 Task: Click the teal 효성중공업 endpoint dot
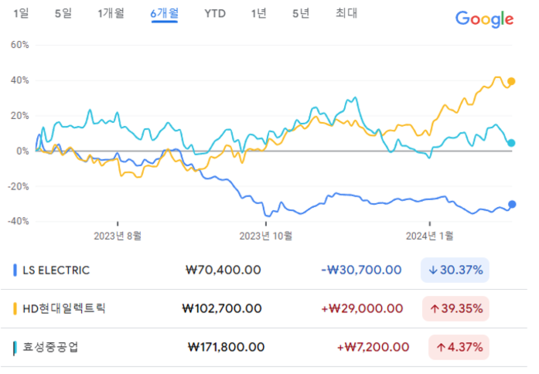click(511, 143)
